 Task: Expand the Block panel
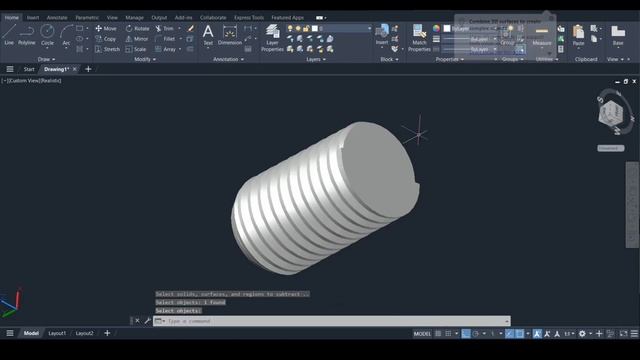click(x=389, y=59)
